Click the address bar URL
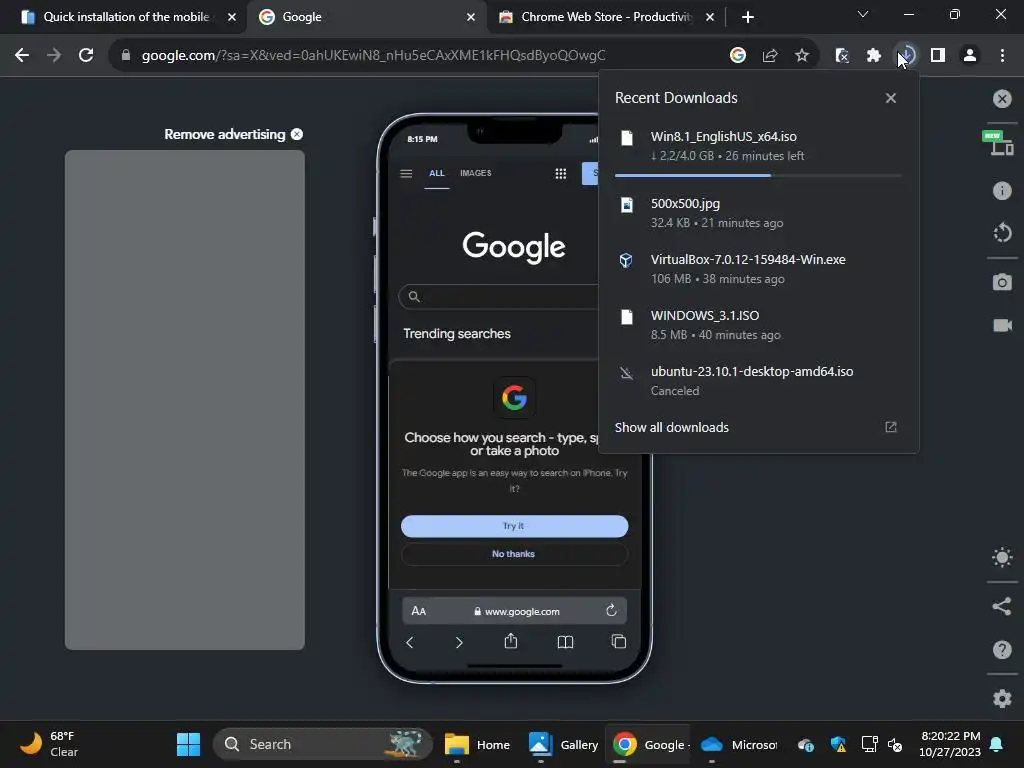 tap(374, 56)
